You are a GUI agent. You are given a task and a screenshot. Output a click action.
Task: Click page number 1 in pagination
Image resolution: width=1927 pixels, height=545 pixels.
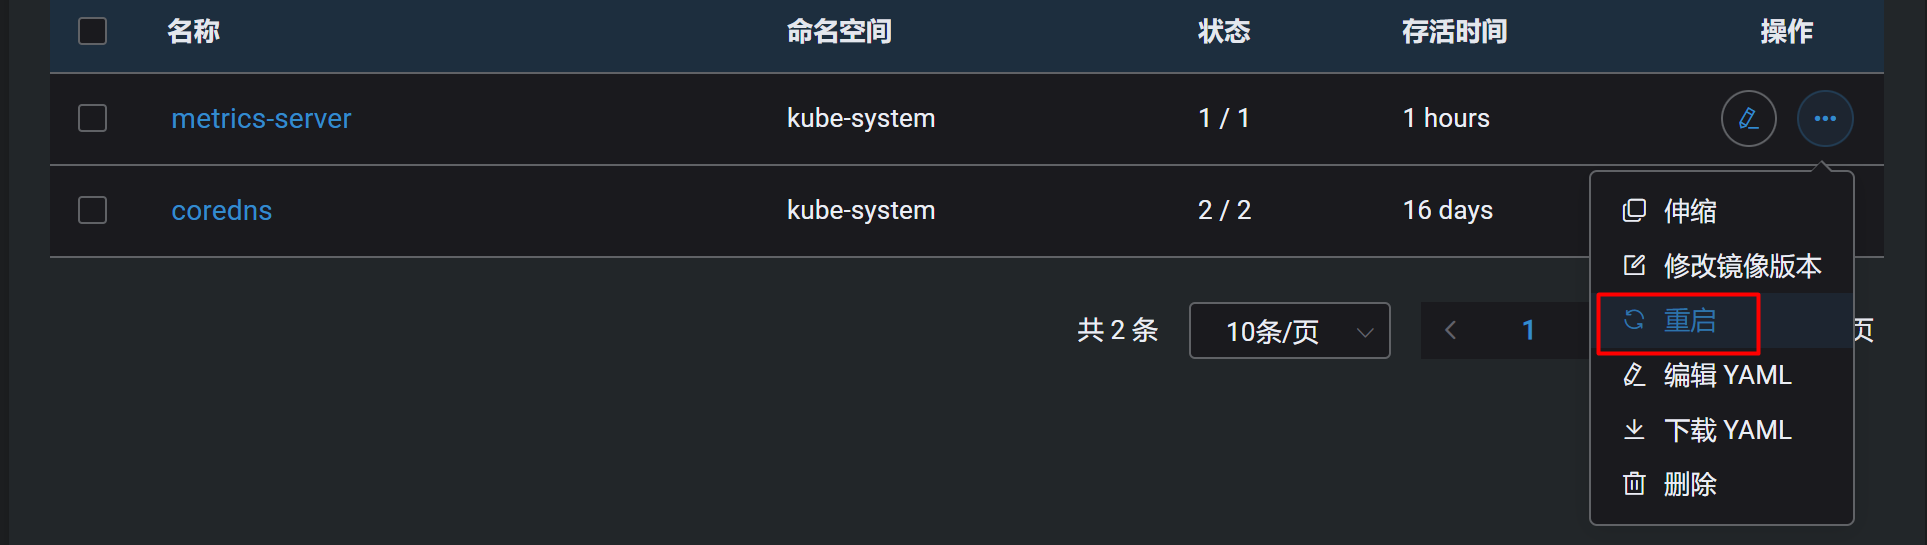pos(1528,331)
